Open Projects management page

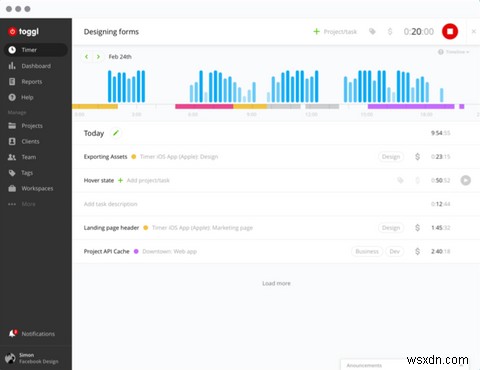pyautogui.click(x=32, y=126)
